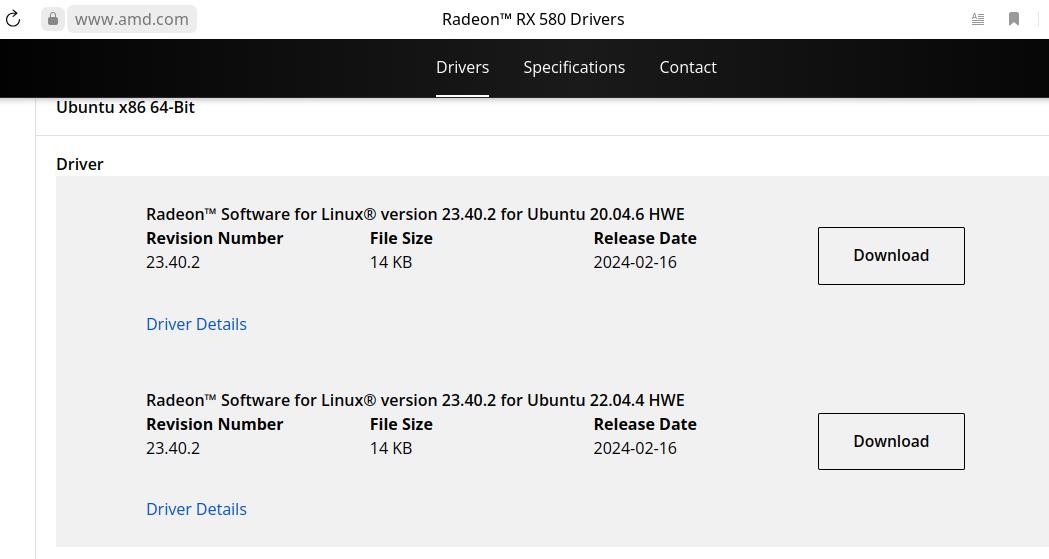Viewport: 1049px width, 559px height.
Task: Bookmark this page
Action: [x=1014, y=19]
